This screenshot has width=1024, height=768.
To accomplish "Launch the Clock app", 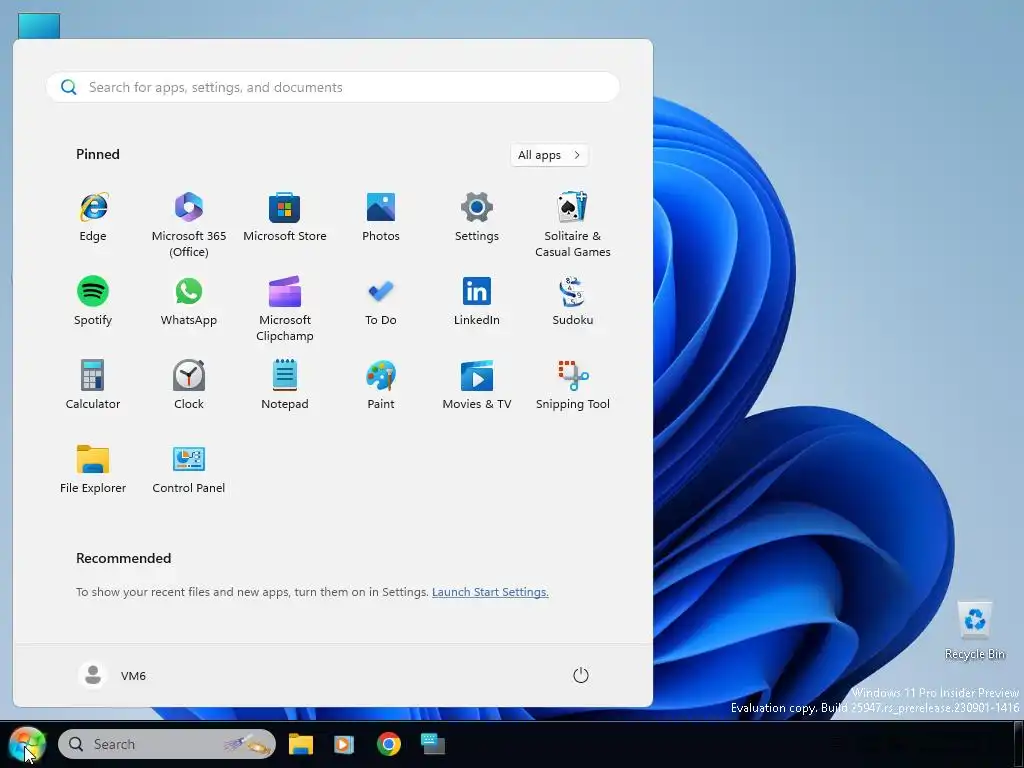I will tap(189, 385).
